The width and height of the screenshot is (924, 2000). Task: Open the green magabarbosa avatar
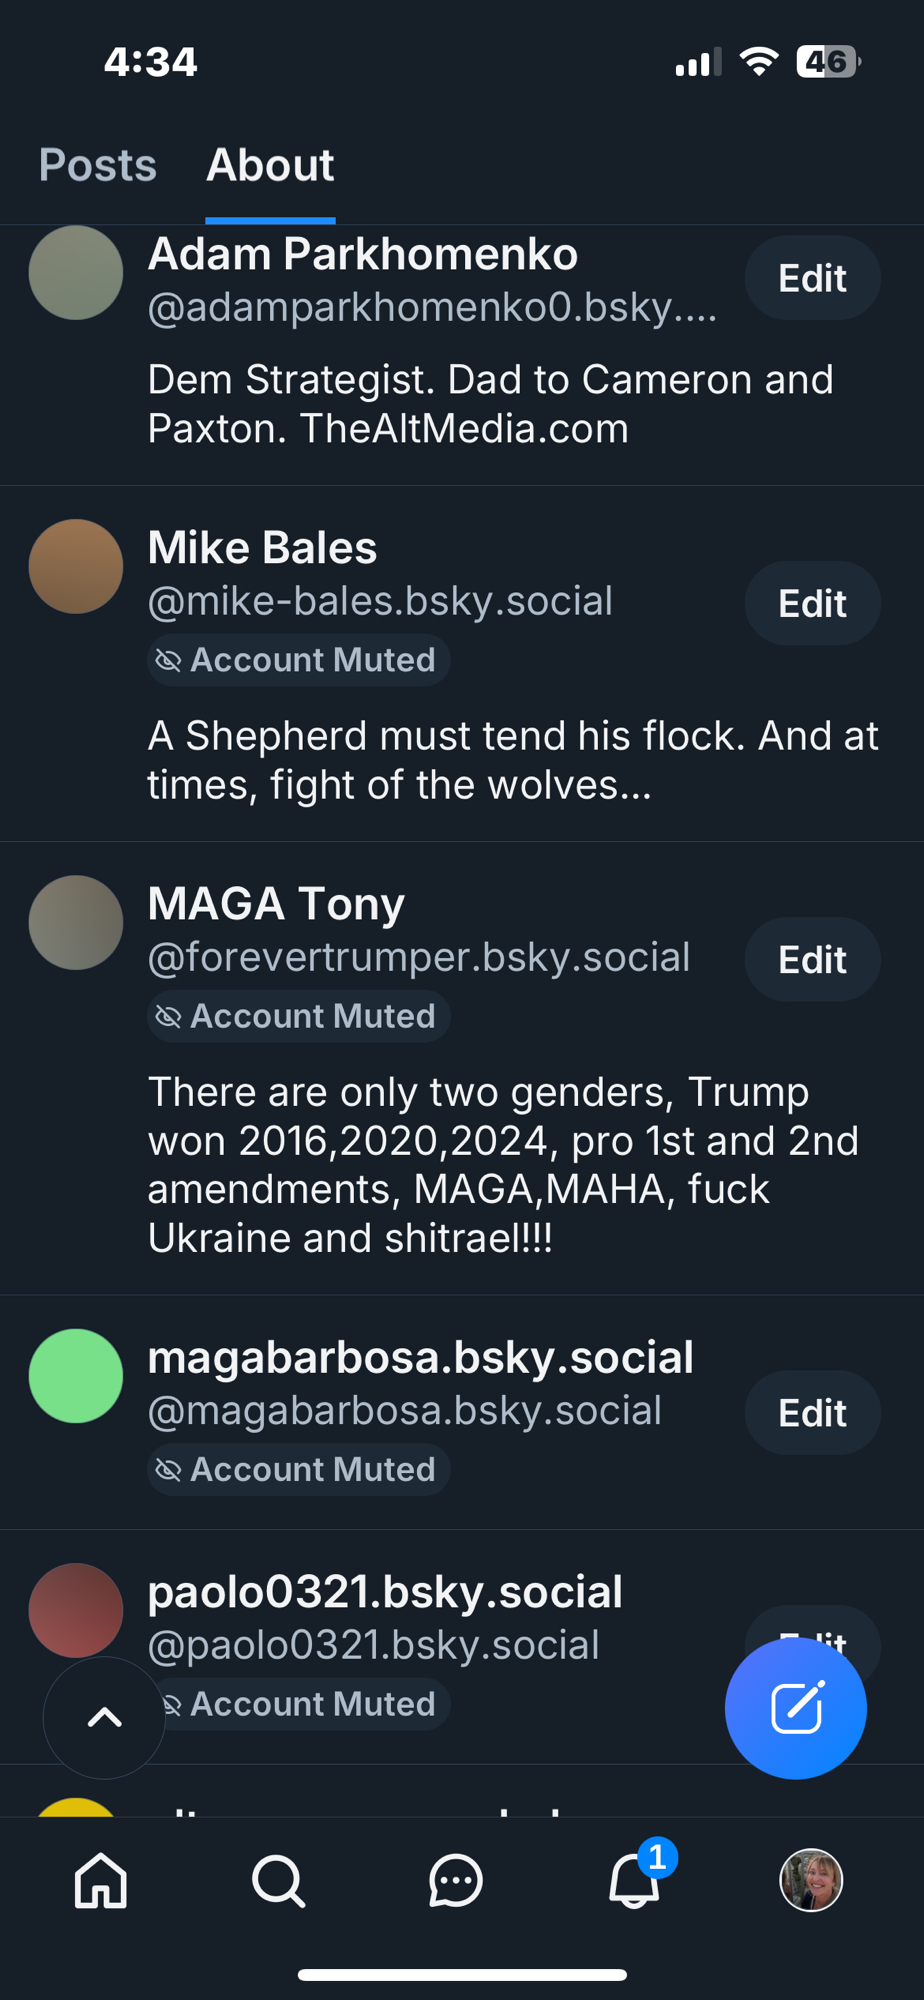(x=76, y=1376)
